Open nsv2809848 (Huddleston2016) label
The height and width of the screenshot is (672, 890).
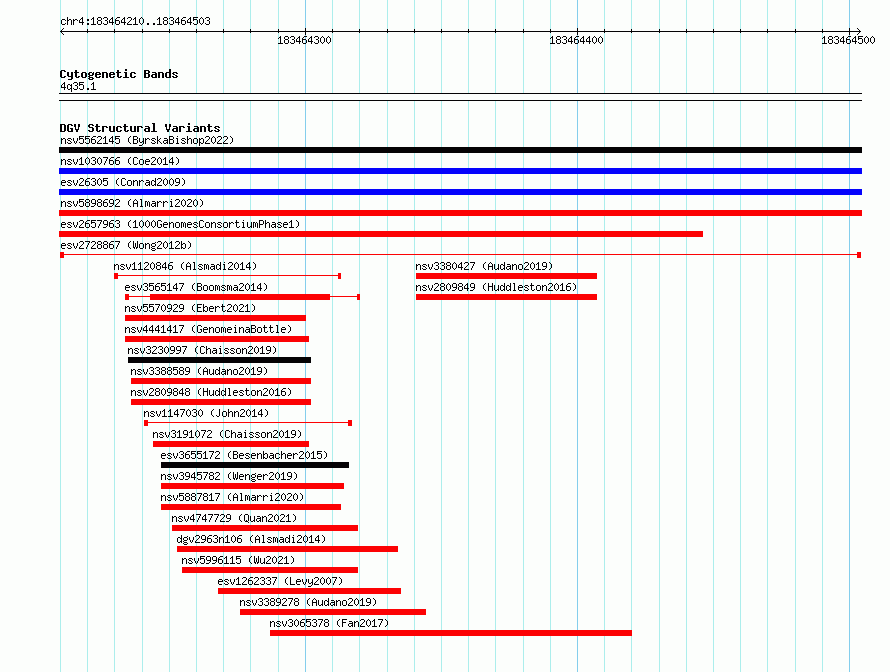(211, 392)
